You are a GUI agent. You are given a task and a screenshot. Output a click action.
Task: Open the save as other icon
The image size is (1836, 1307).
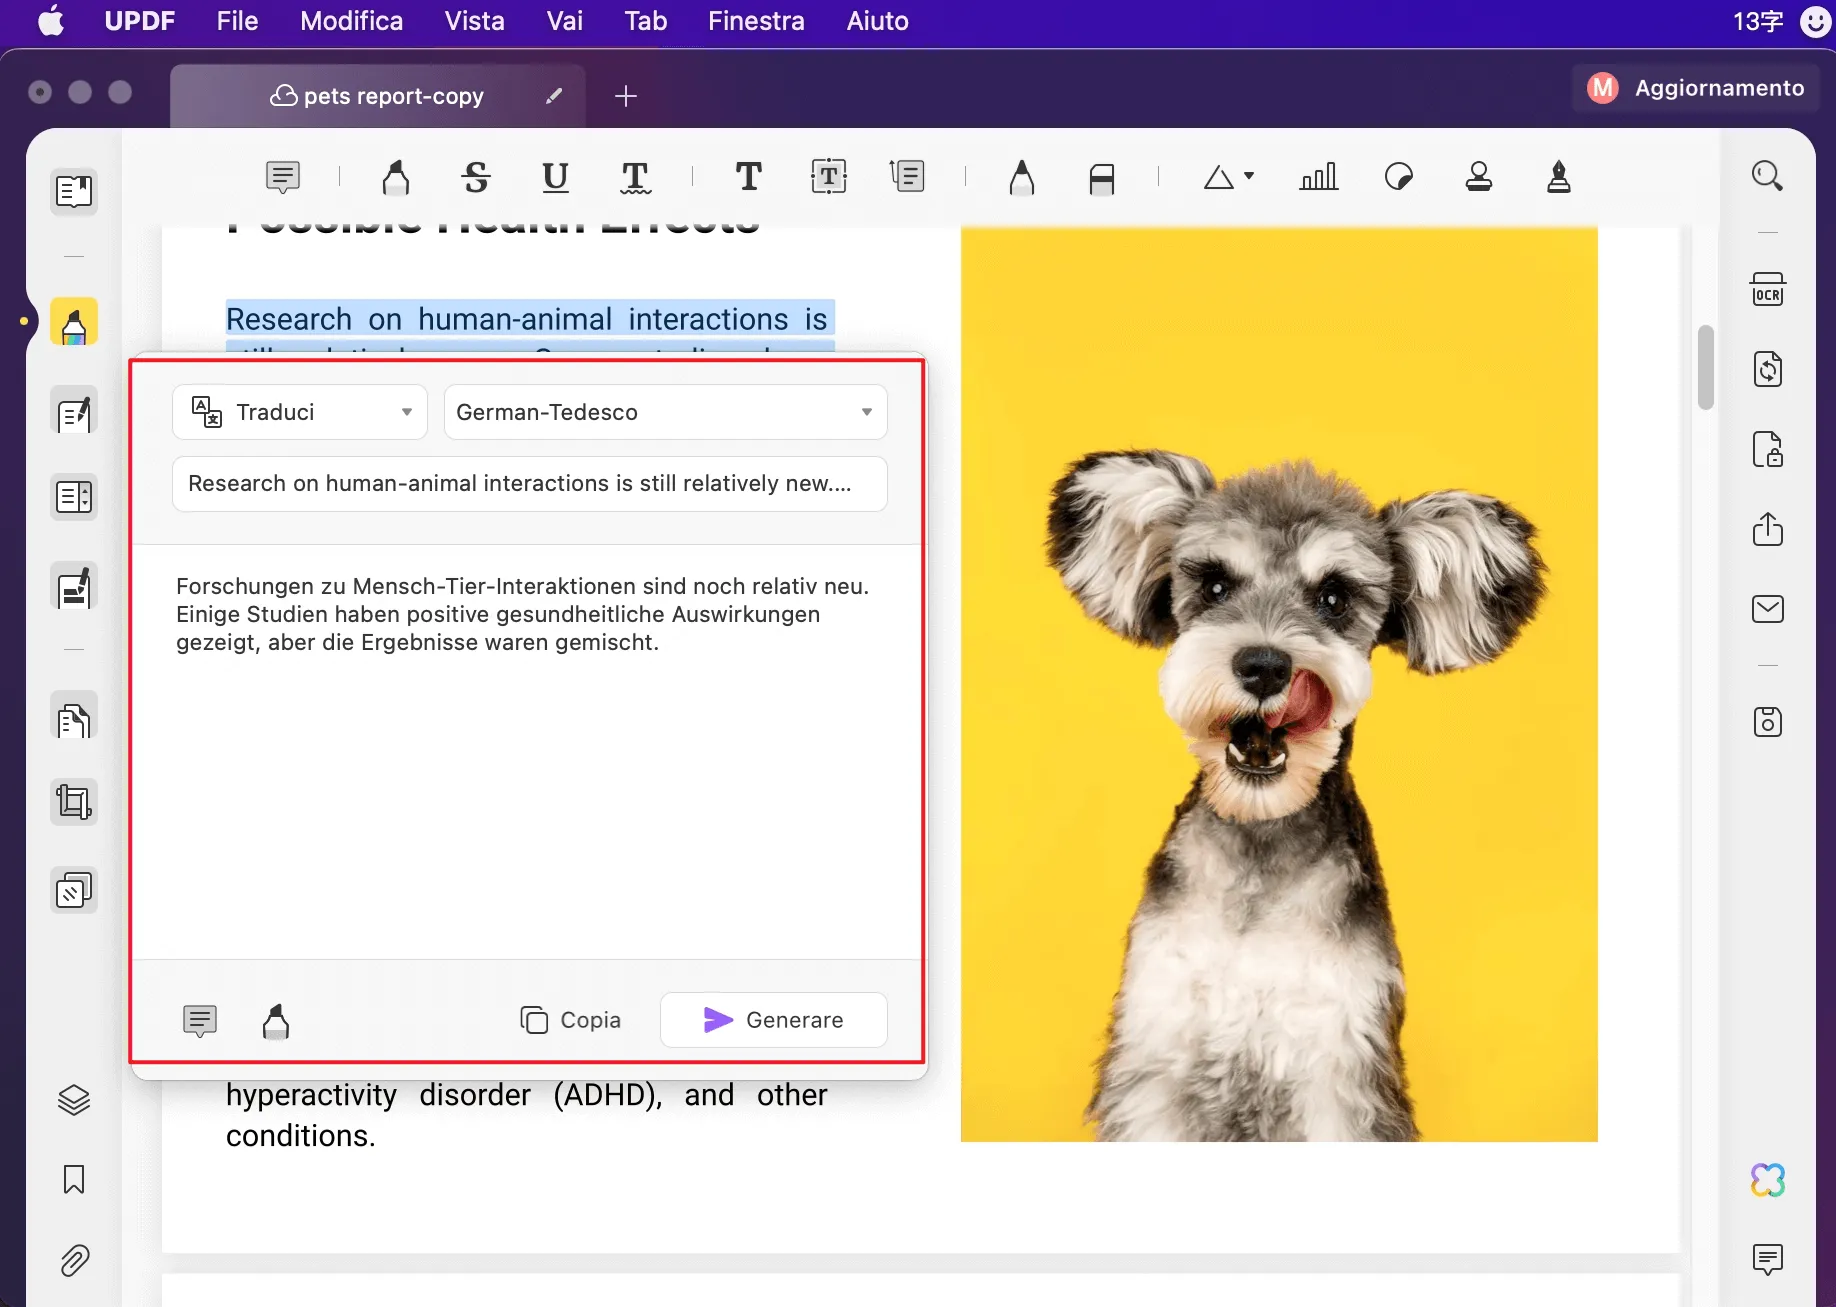1767,721
